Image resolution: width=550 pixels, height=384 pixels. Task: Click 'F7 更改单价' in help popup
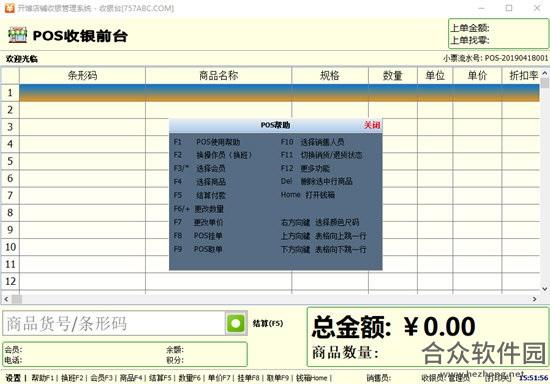198,222
